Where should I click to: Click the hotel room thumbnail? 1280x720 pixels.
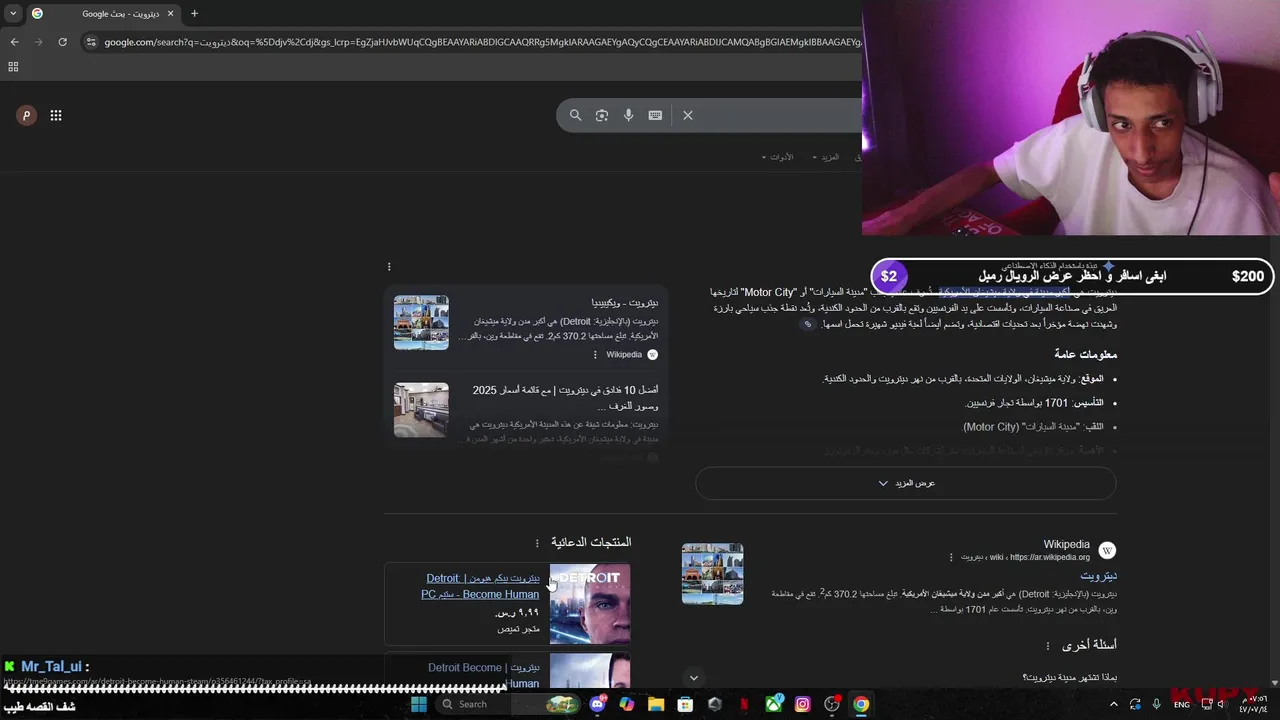pos(421,409)
